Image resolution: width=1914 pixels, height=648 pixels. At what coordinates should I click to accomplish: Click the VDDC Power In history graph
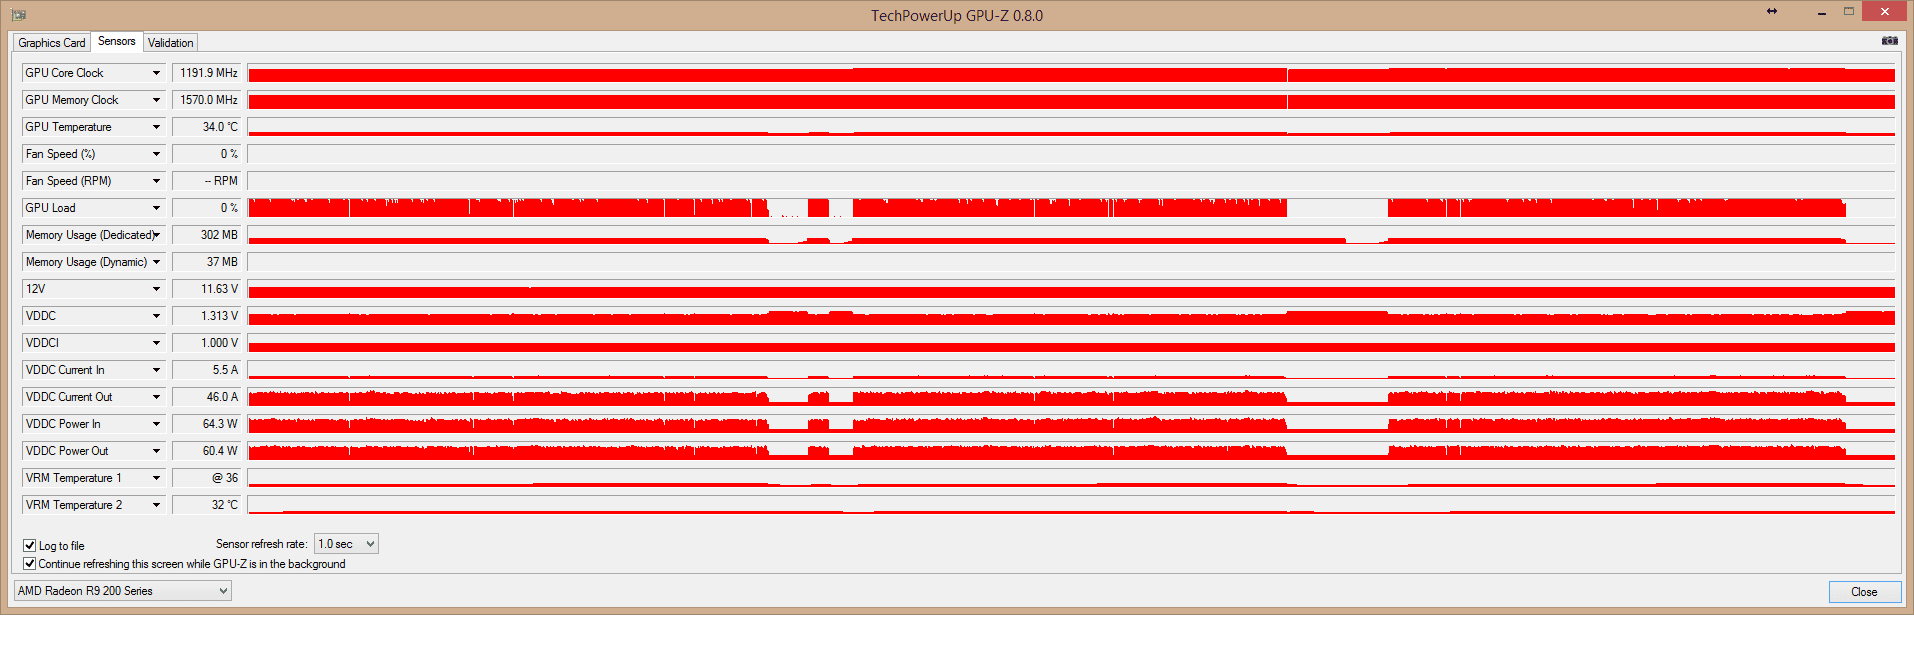1071,424
